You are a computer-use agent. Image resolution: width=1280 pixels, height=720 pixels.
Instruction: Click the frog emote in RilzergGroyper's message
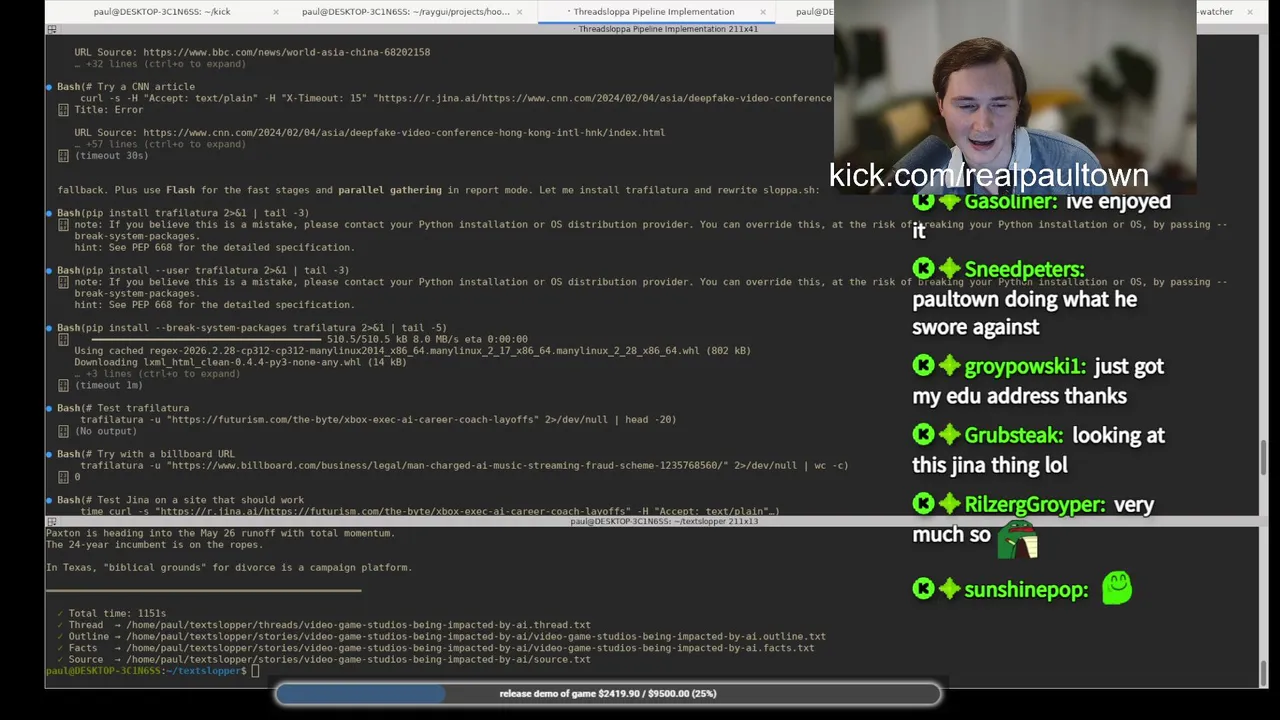click(1018, 538)
